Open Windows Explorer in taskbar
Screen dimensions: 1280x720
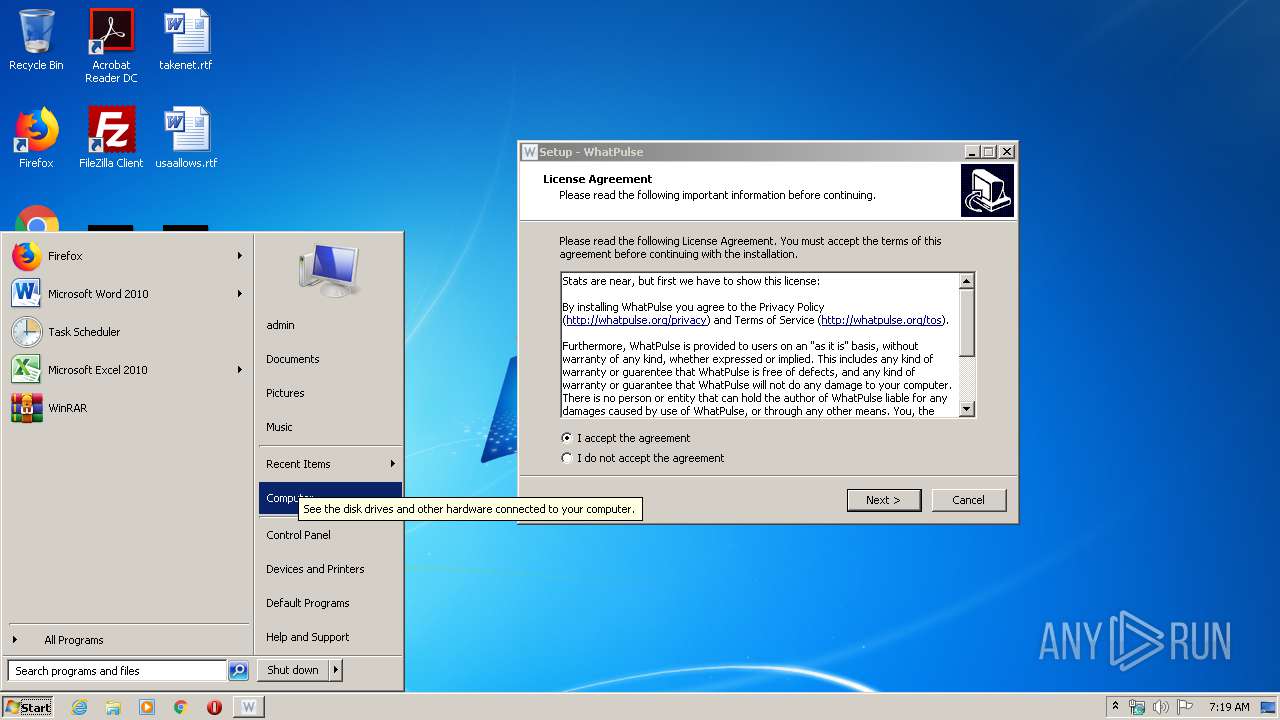113,707
